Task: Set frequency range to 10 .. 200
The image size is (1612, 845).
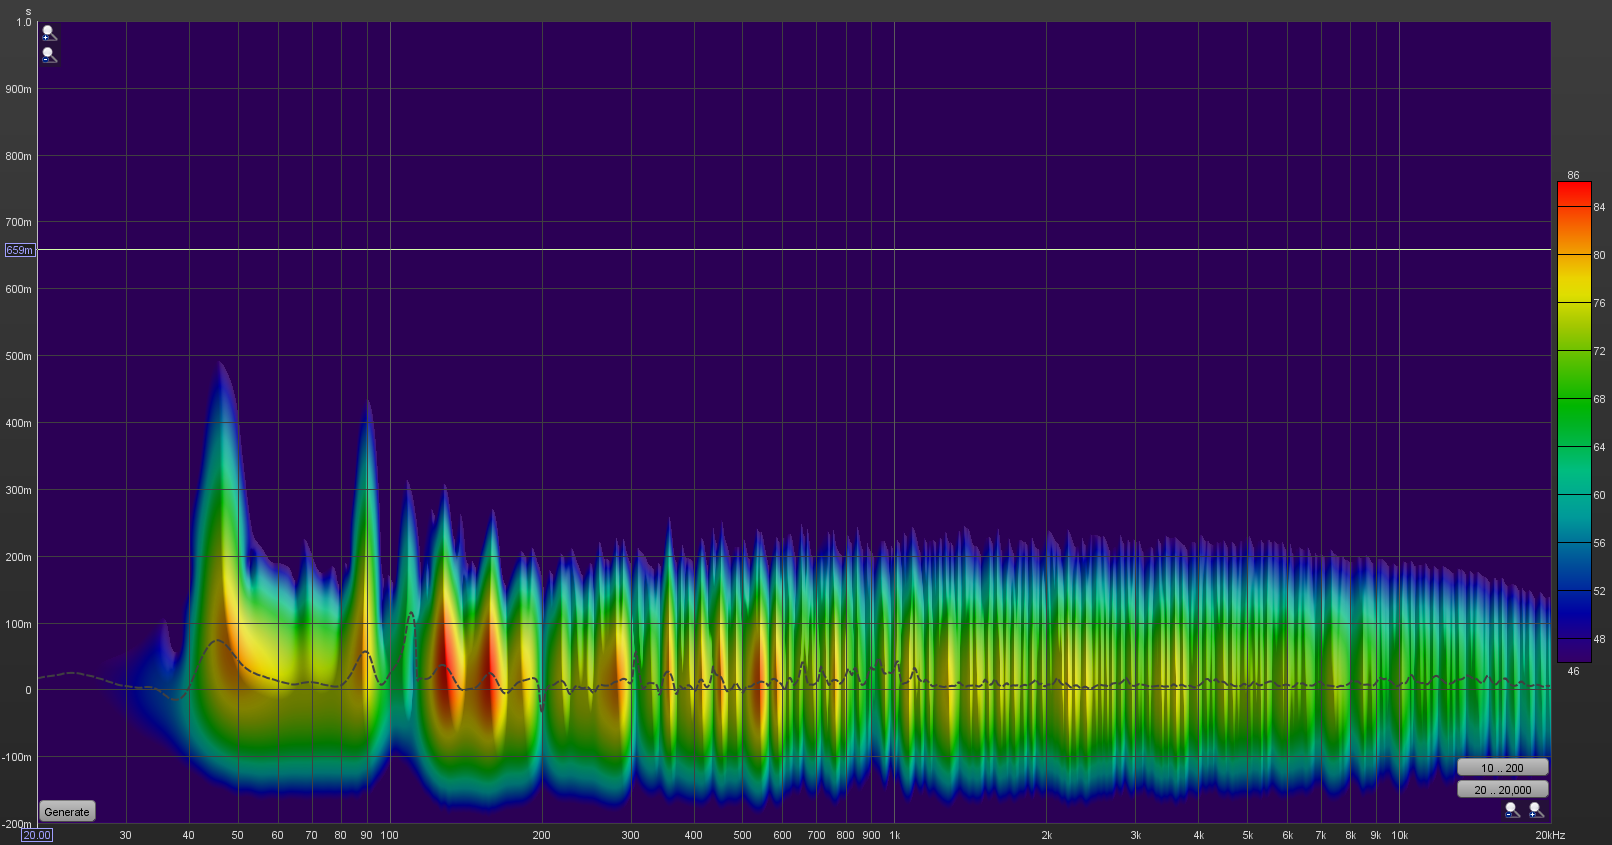Action: 1502,768
